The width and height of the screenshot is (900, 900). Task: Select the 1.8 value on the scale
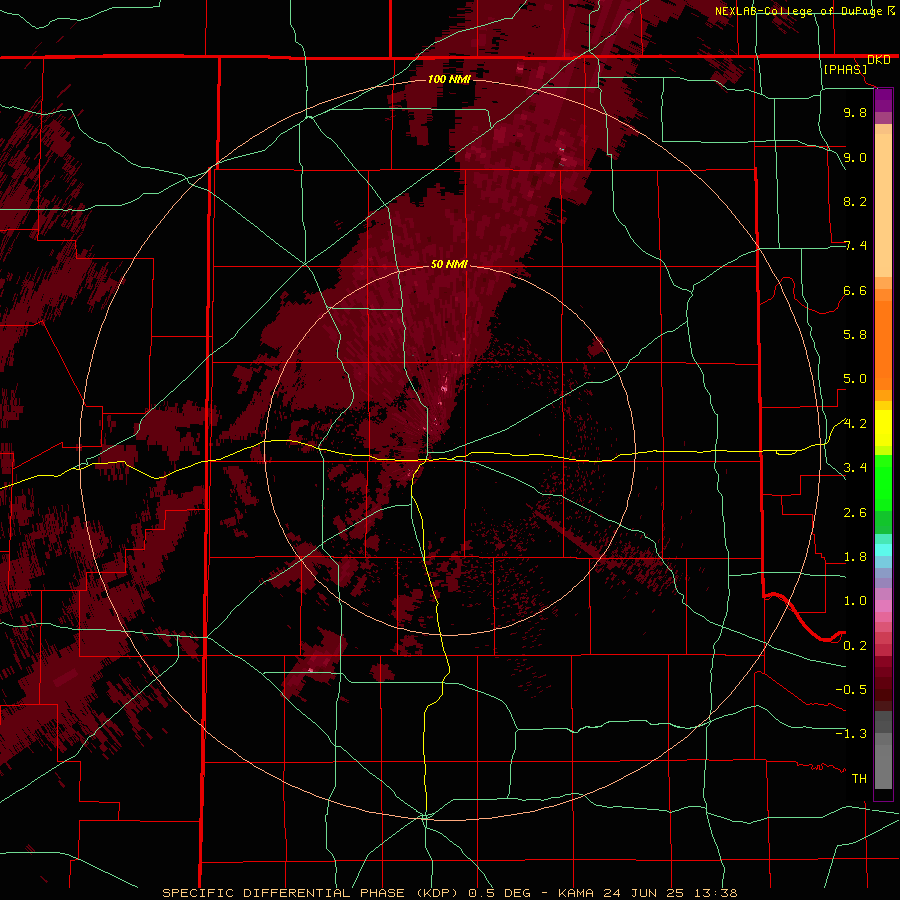855,557
